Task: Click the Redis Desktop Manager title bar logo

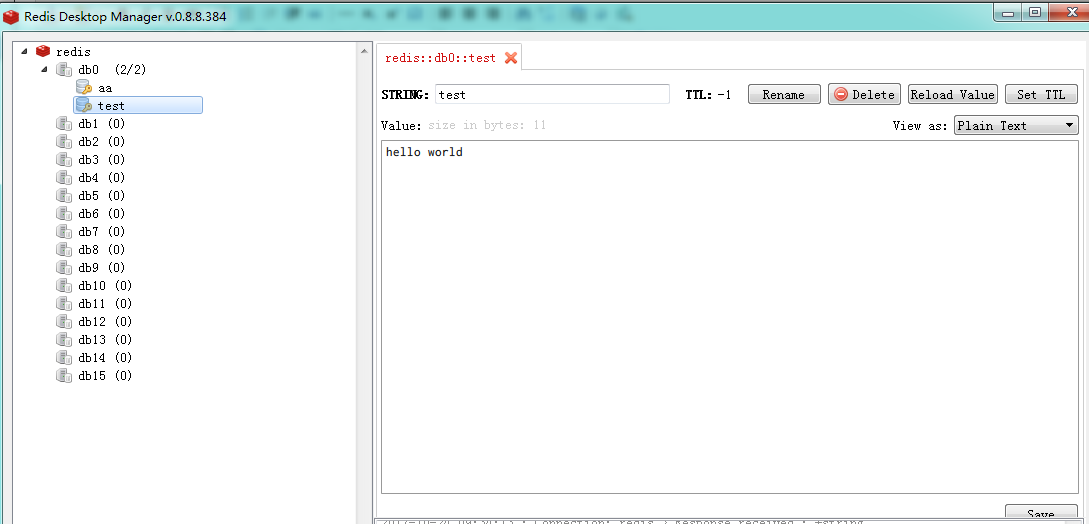Action: [11, 16]
